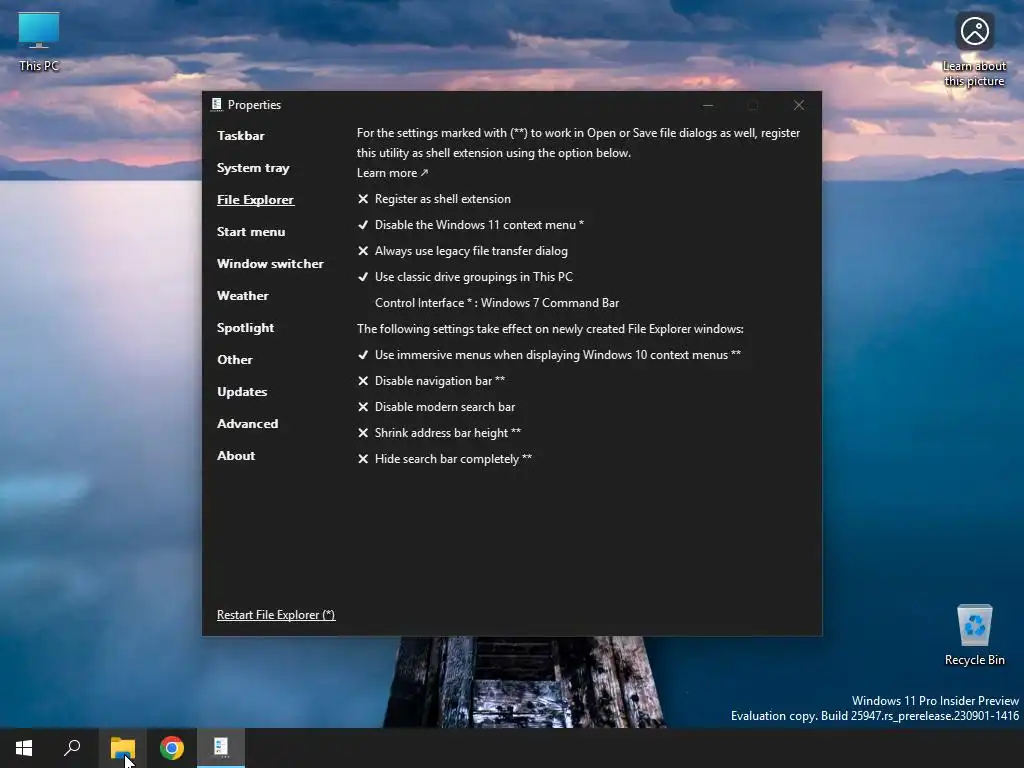The height and width of the screenshot is (768, 1024).
Task: Open taskbar search magnifier
Action: point(72,748)
